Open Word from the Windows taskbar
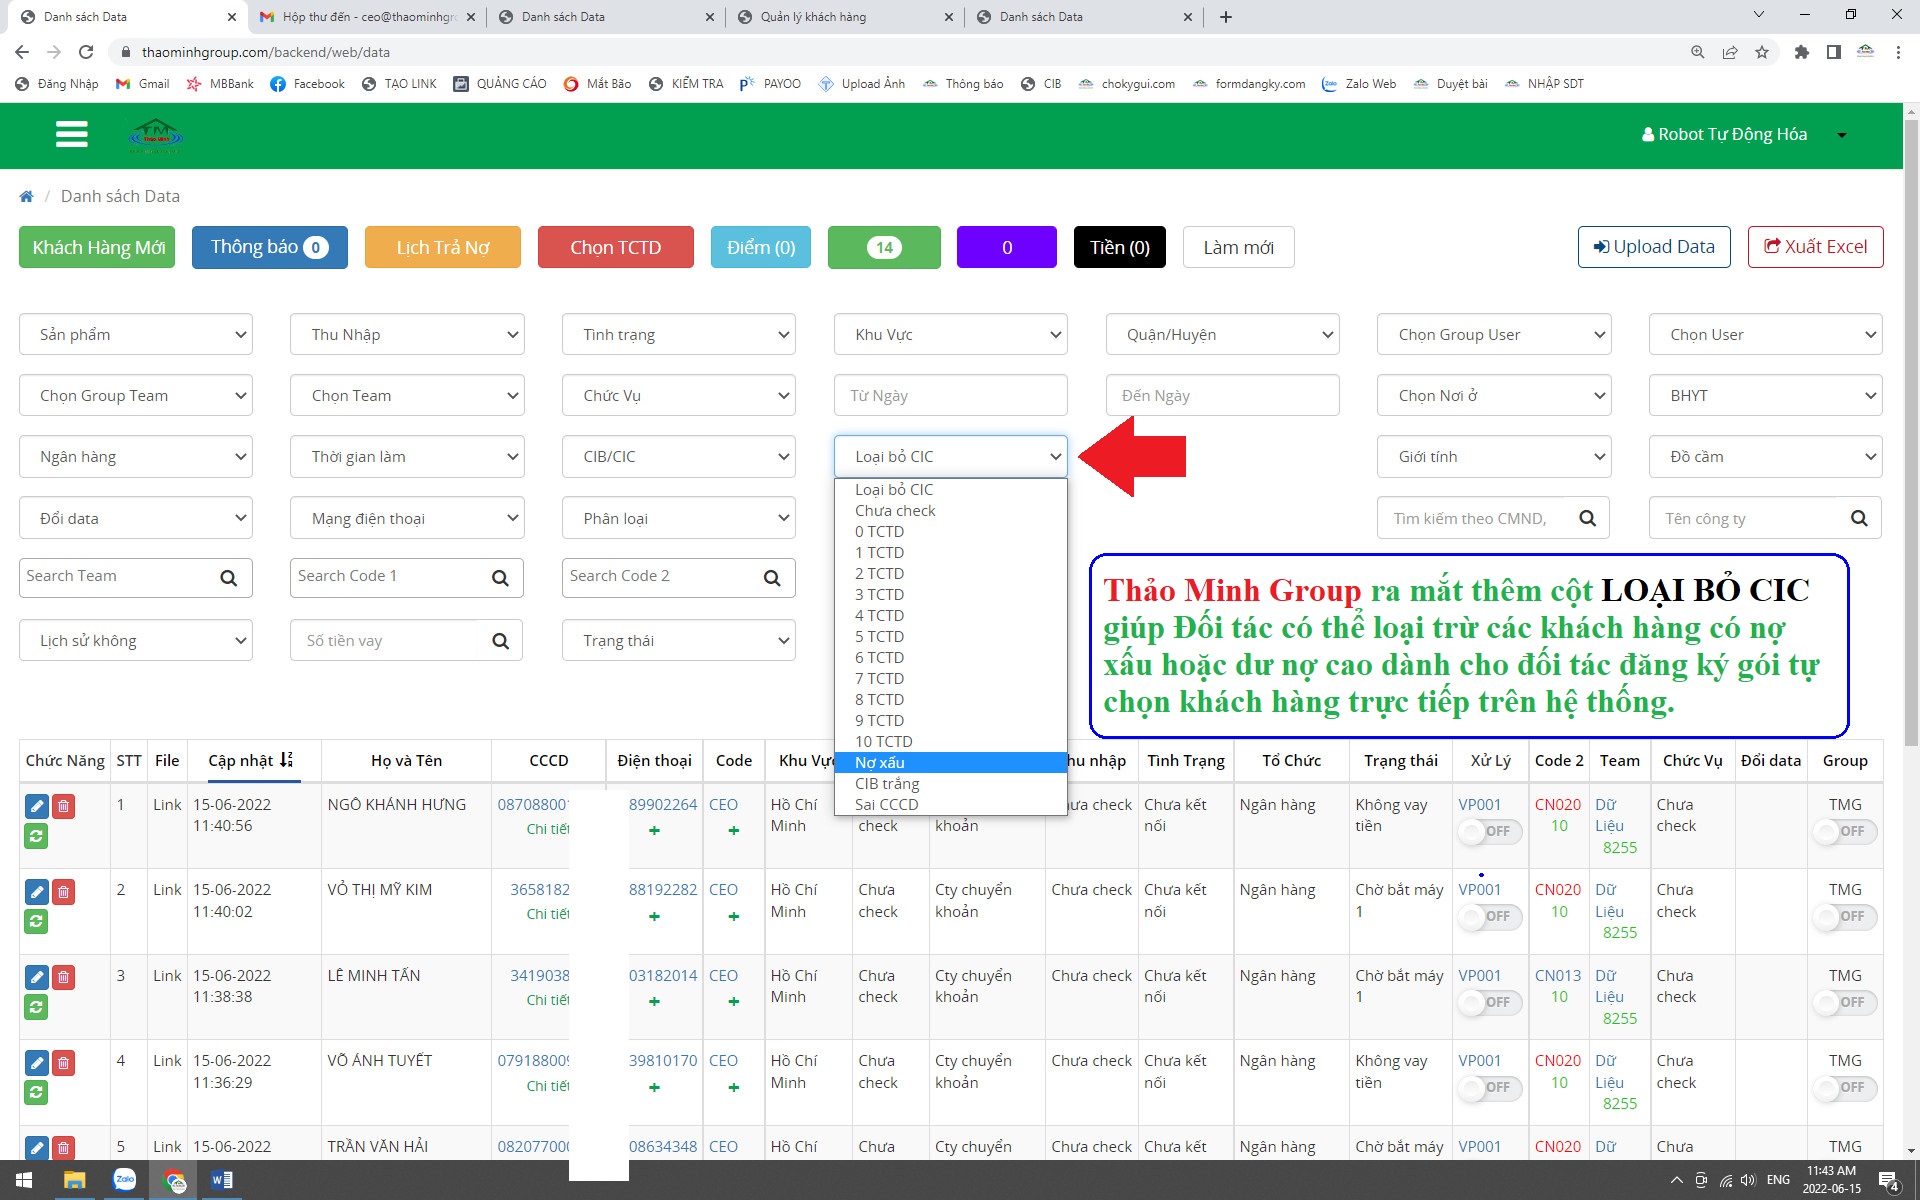This screenshot has height=1200, width=1920. click(222, 1180)
